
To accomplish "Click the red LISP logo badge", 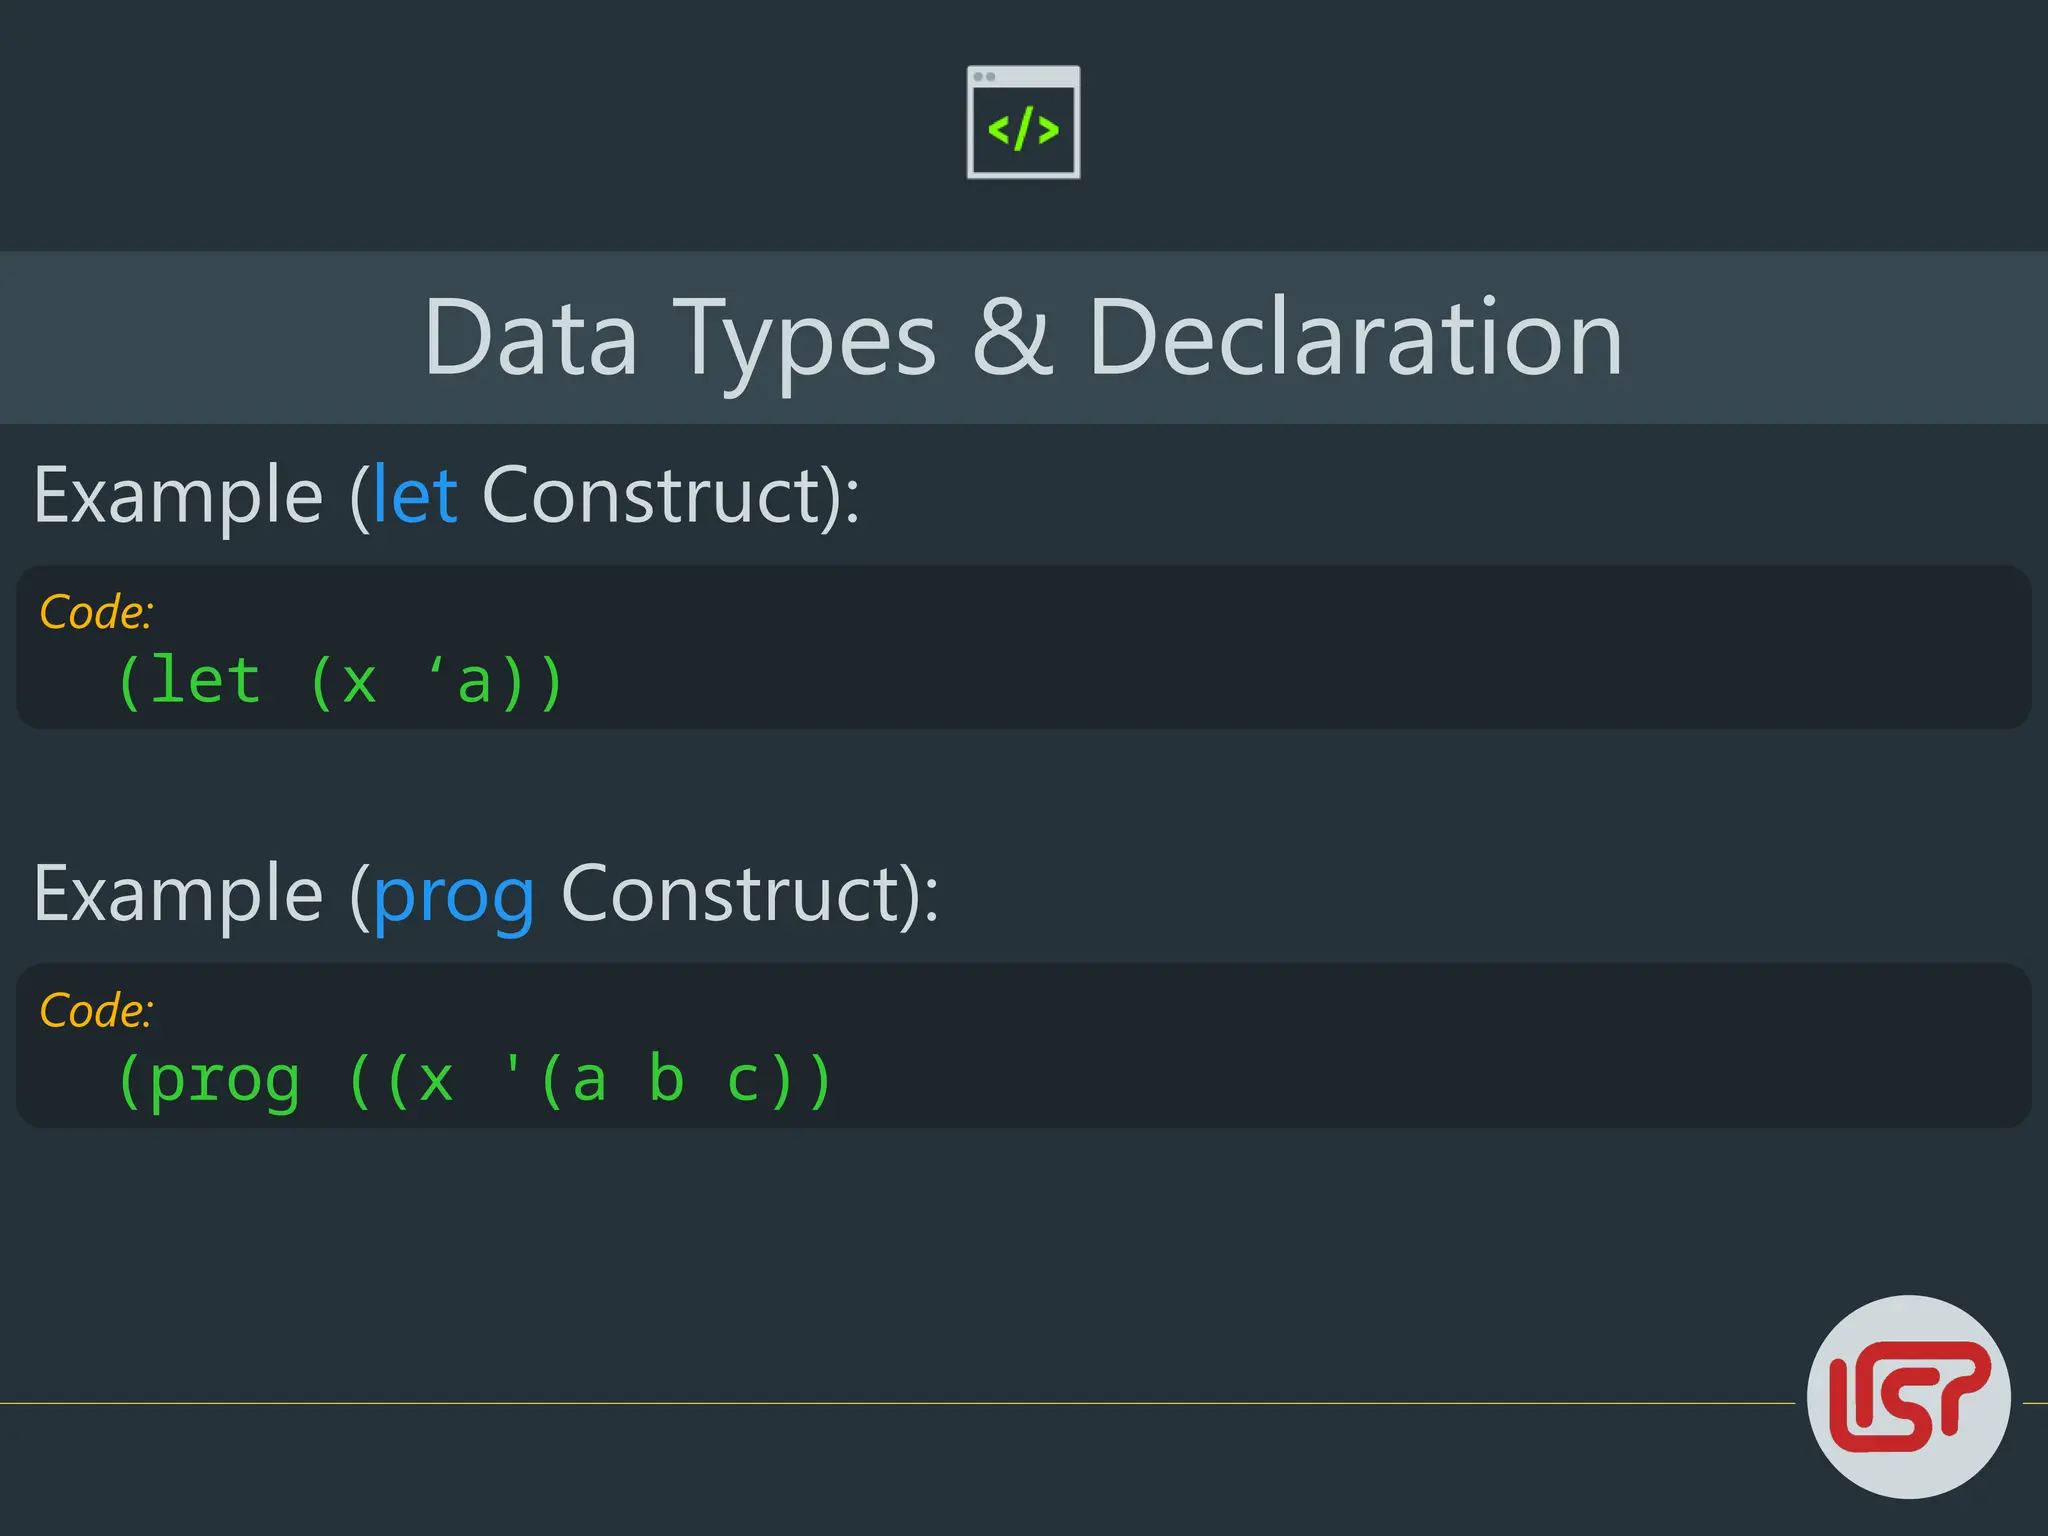I will tap(1908, 1396).
